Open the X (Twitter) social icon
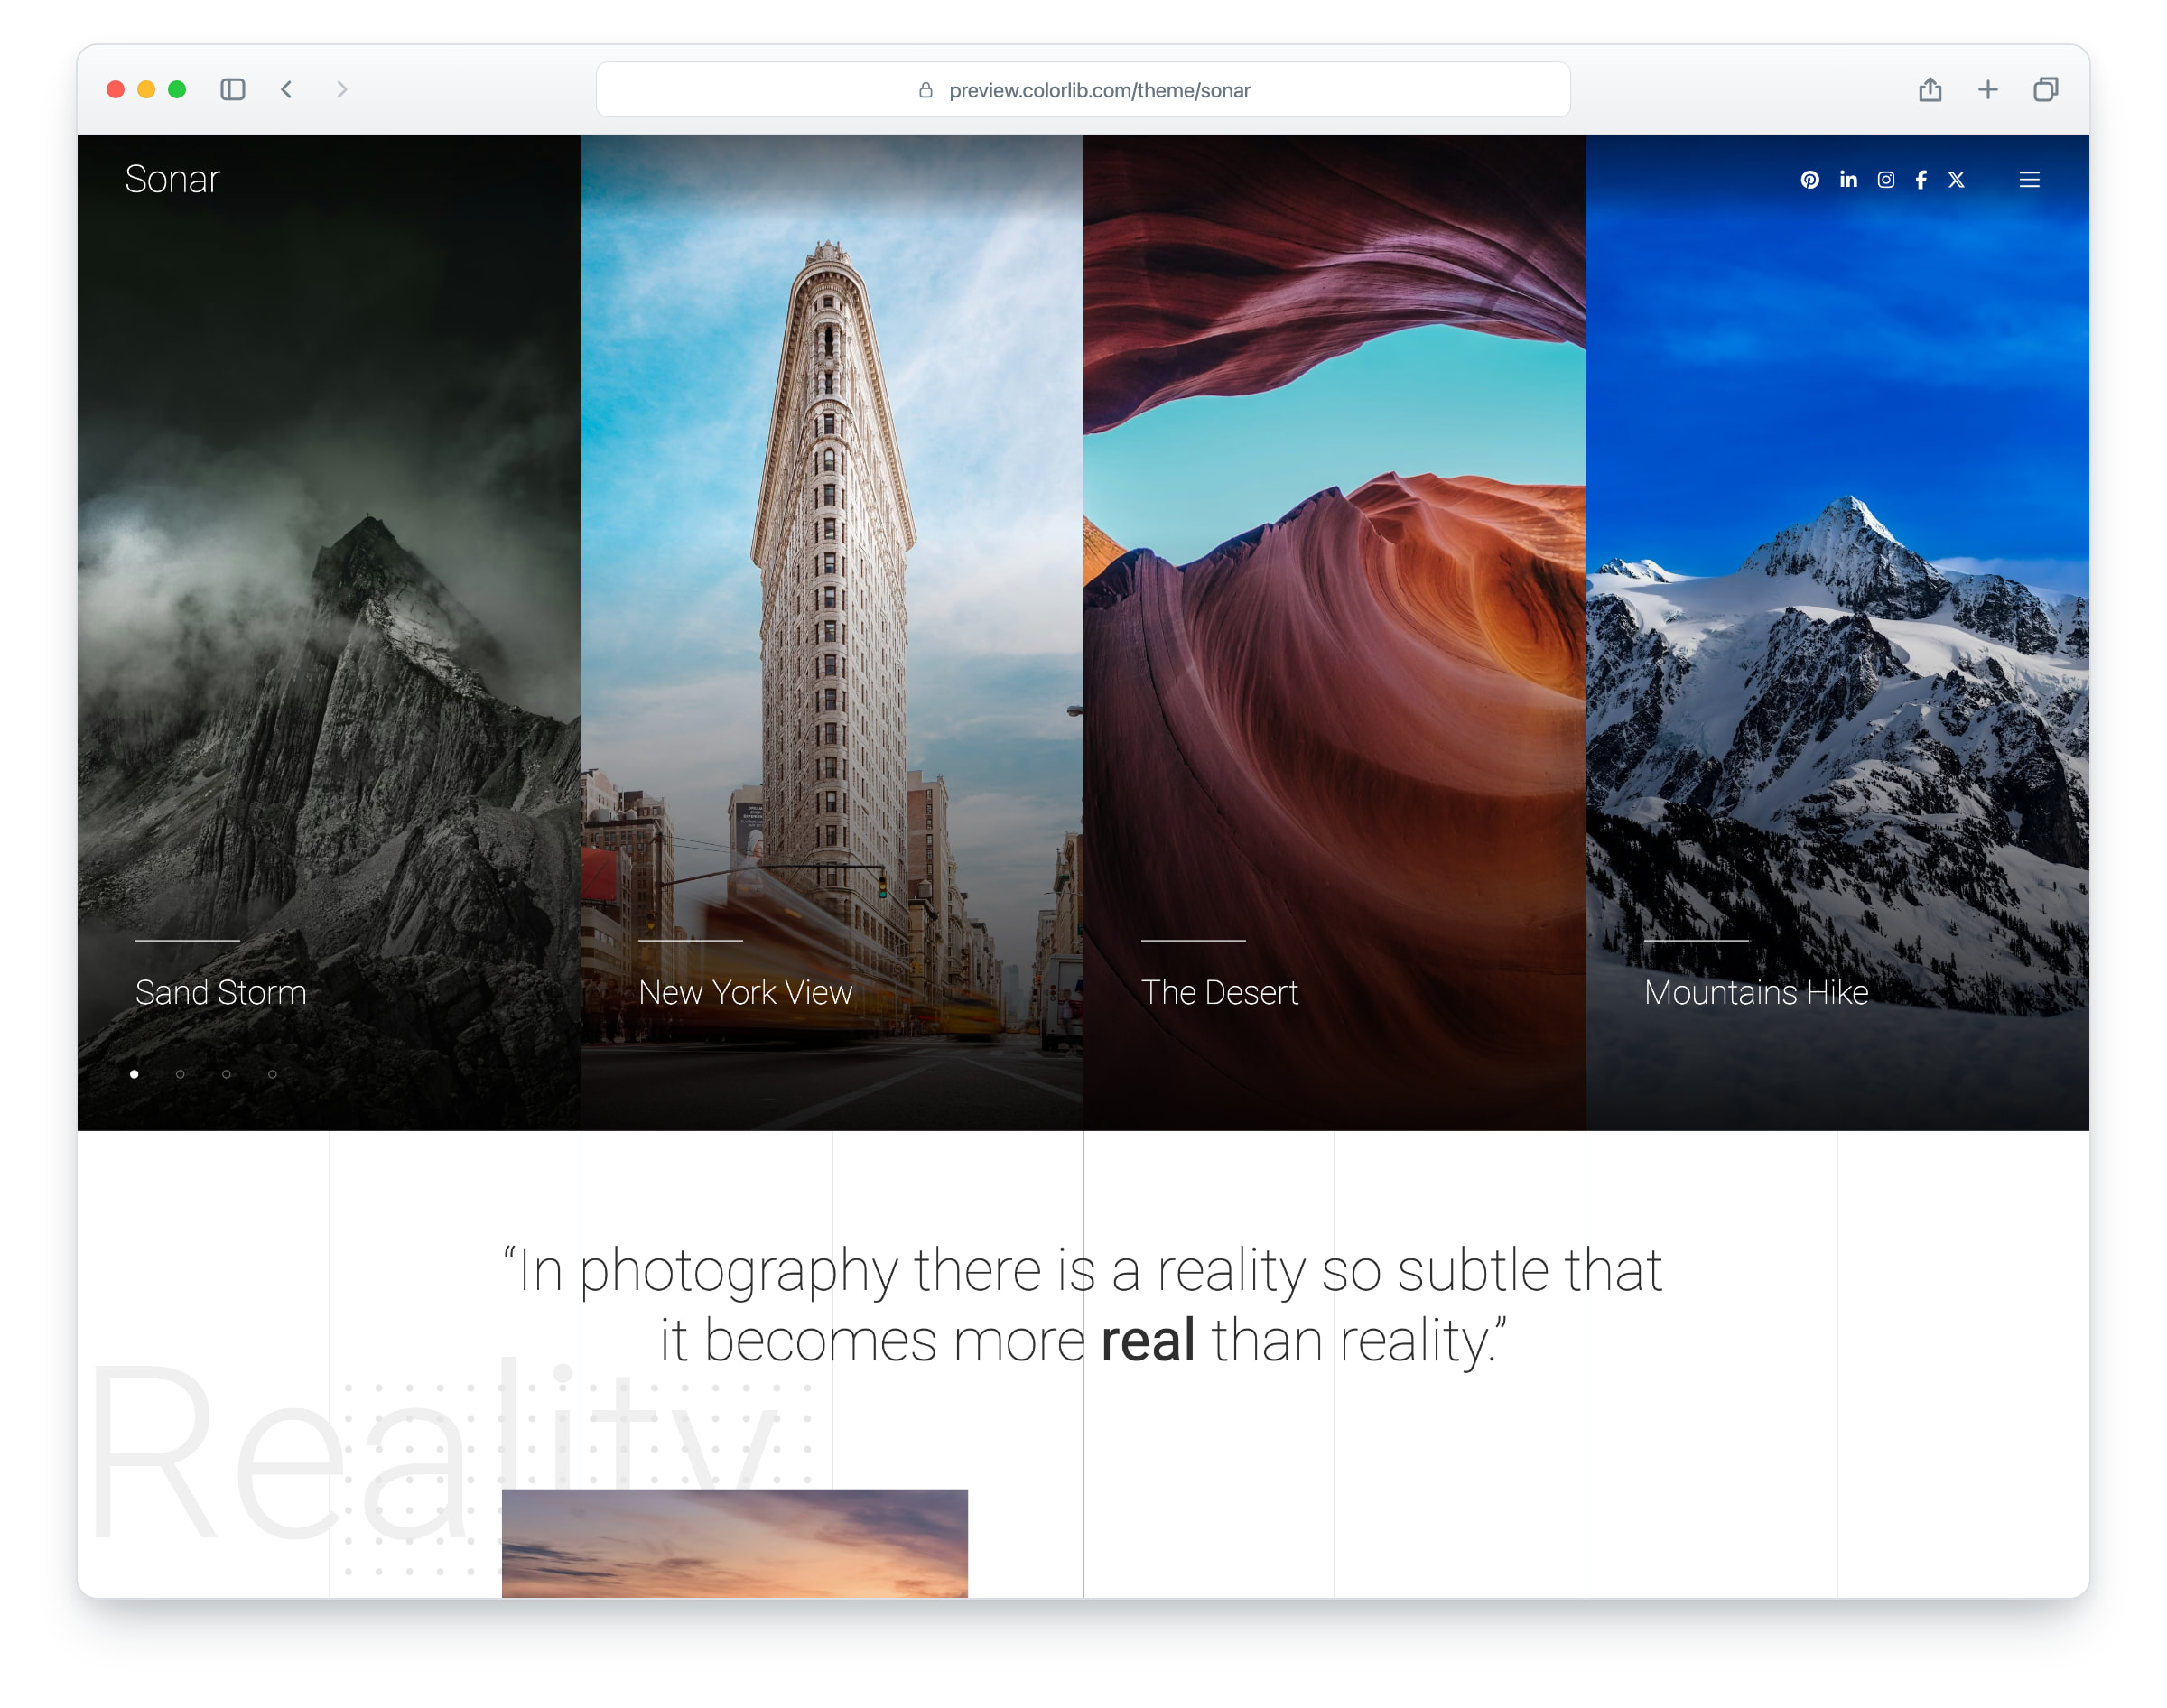Screen dimensions: 2167x1708 point(1956,180)
